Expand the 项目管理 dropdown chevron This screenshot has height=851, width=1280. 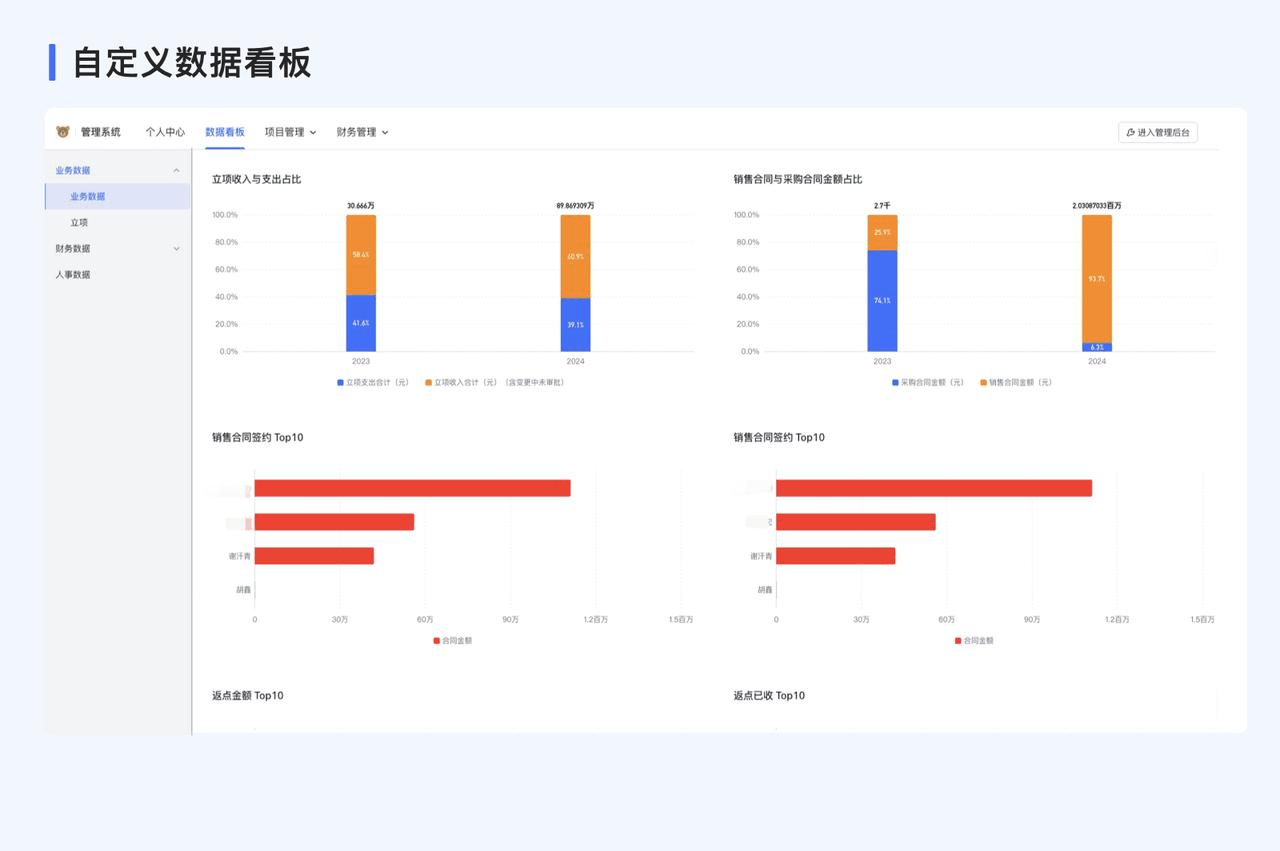(313, 132)
